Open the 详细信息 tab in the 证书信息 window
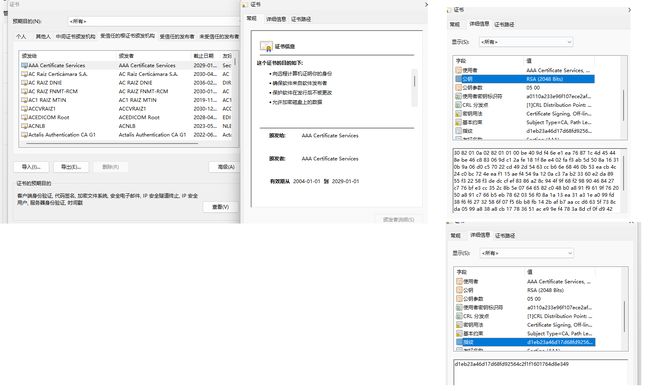This screenshot has width=650, height=391. (276, 19)
